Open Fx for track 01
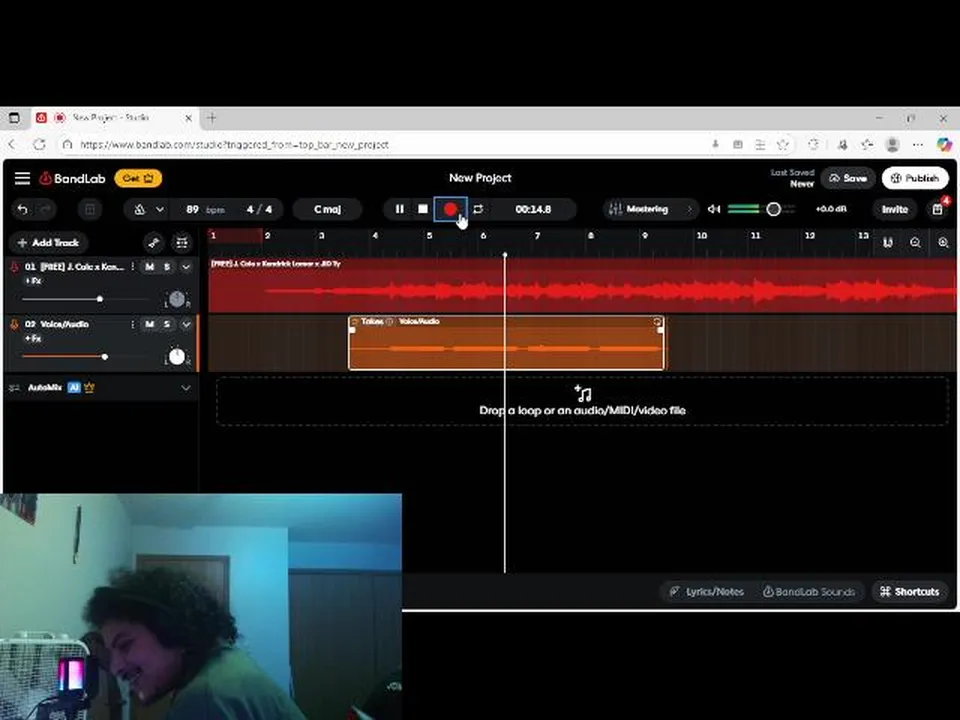960x720 pixels. [34, 281]
